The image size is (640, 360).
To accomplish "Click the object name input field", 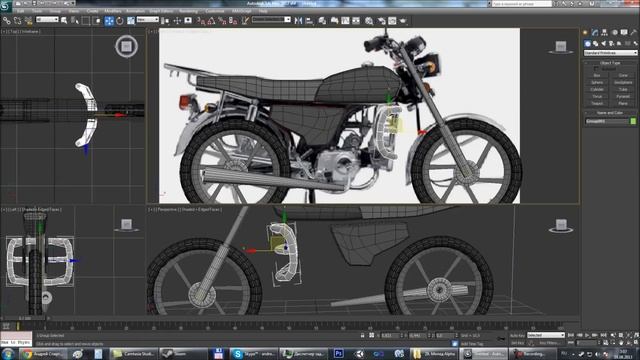I will coord(607,121).
